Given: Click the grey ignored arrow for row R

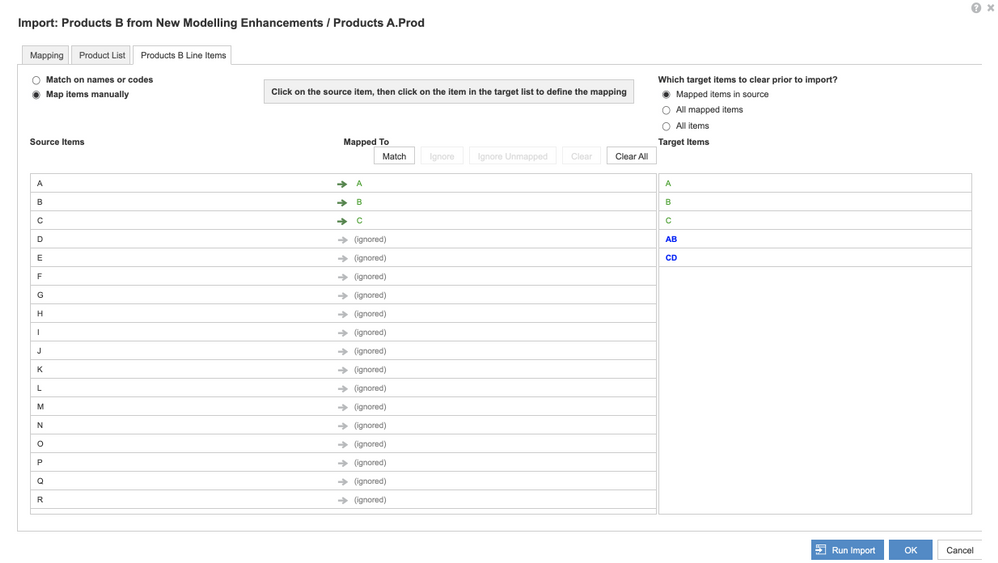Looking at the screenshot, I should [x=343, y=500].
